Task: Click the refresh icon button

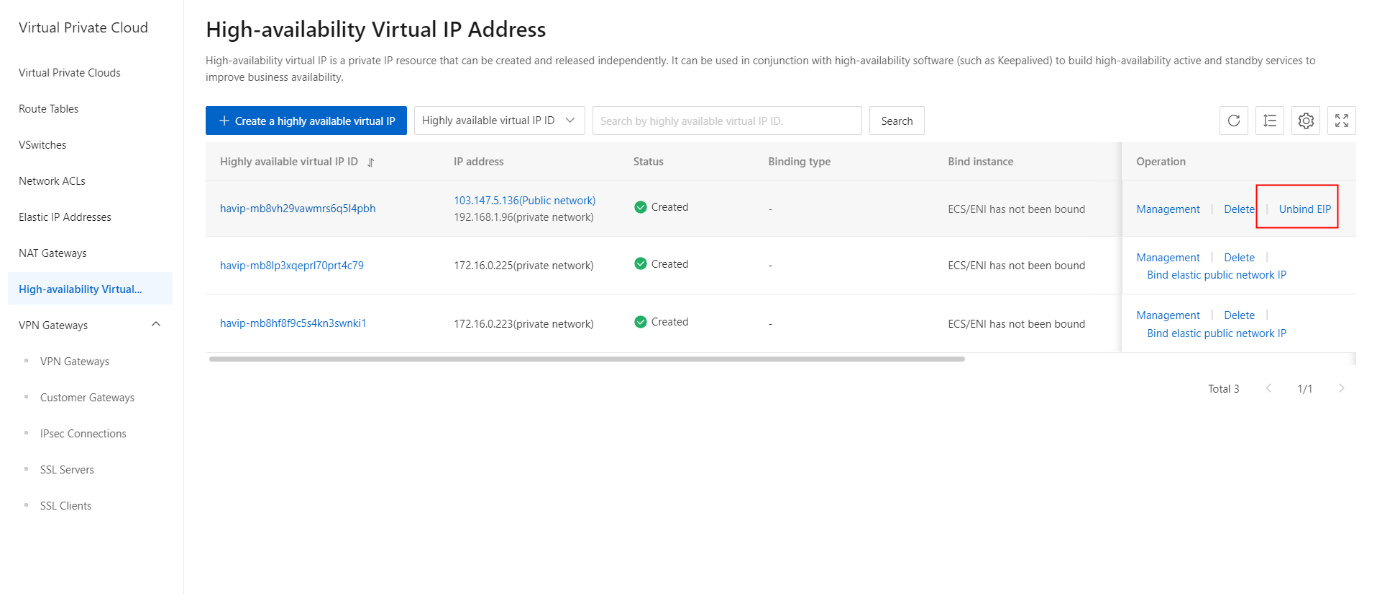Action: pyautogui.click(x=1234, y=121)
